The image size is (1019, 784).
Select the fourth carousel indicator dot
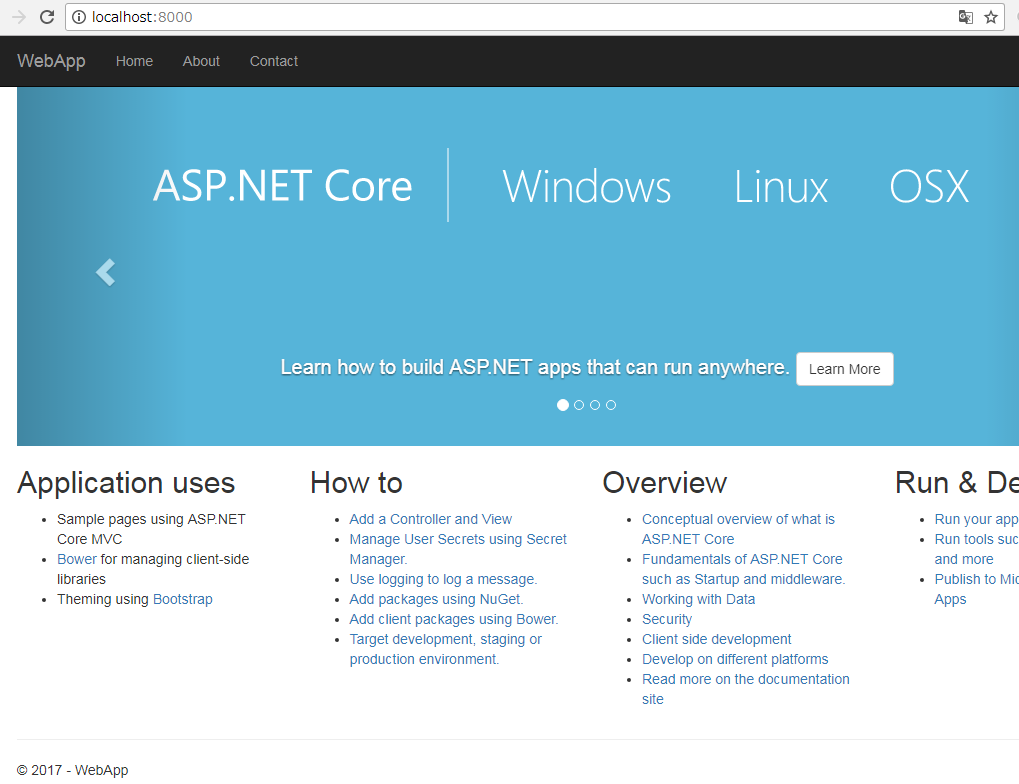tap(611, 405)
